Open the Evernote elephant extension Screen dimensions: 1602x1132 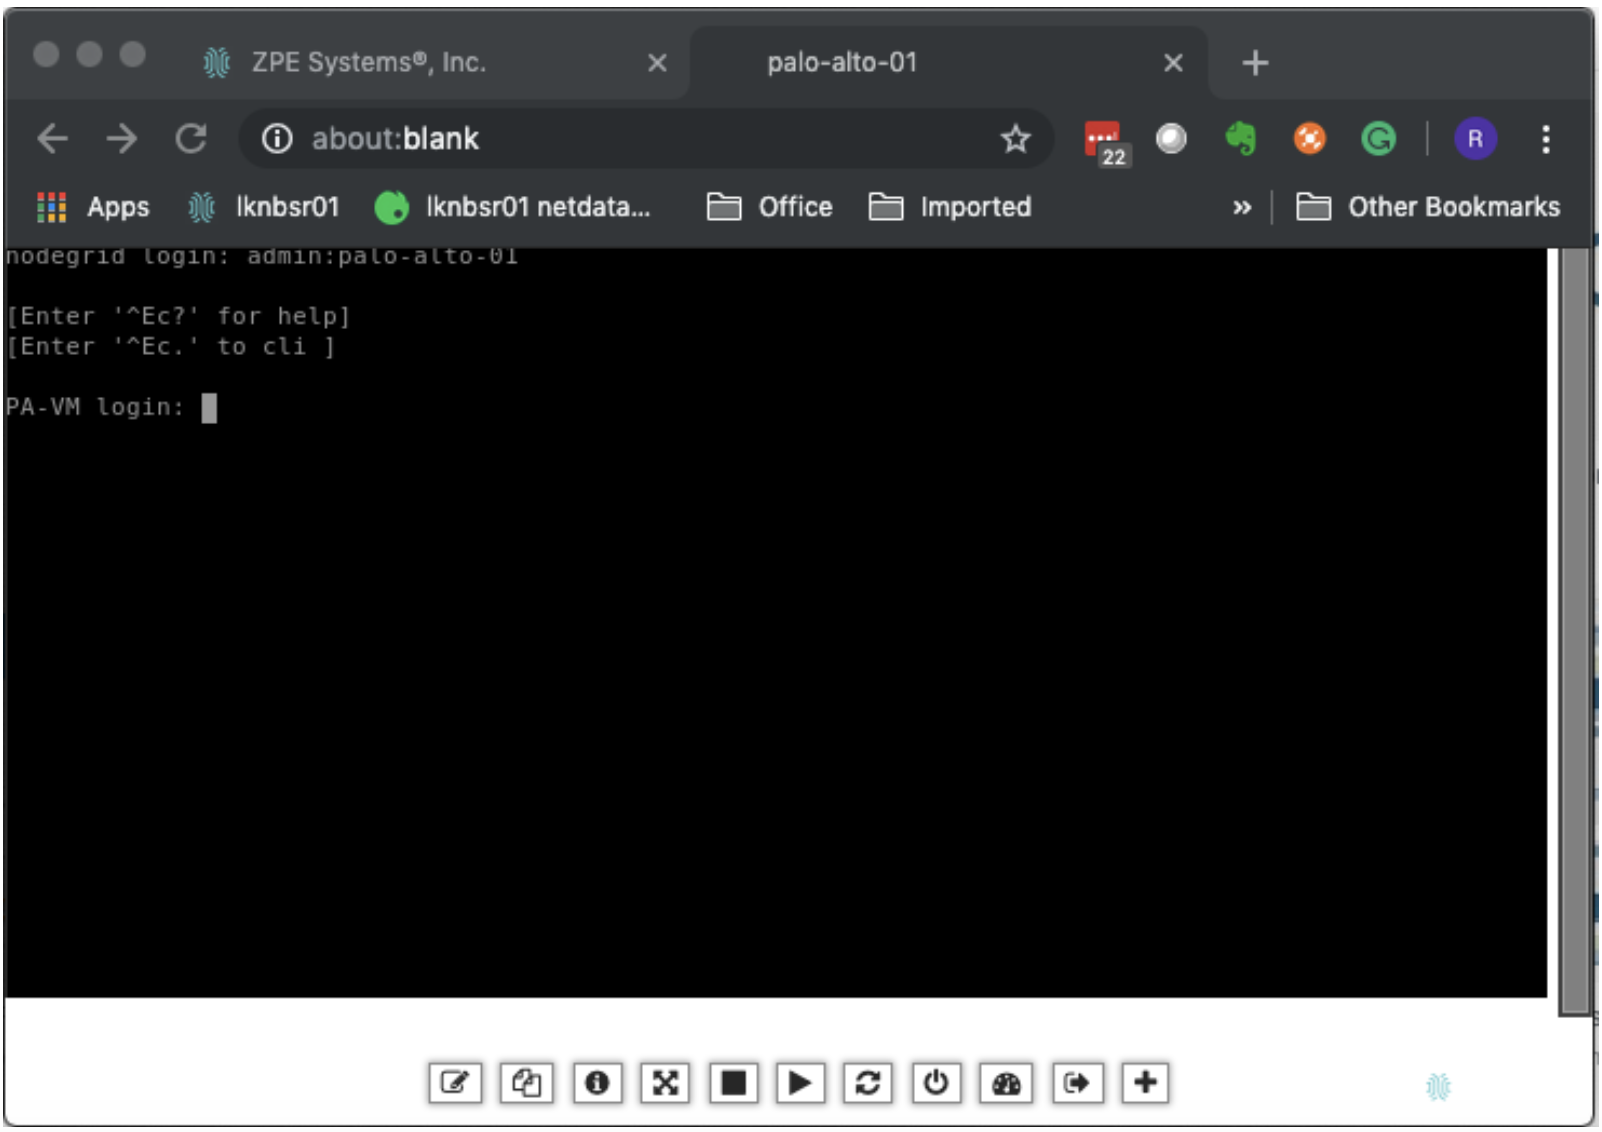click(1241, 138)
